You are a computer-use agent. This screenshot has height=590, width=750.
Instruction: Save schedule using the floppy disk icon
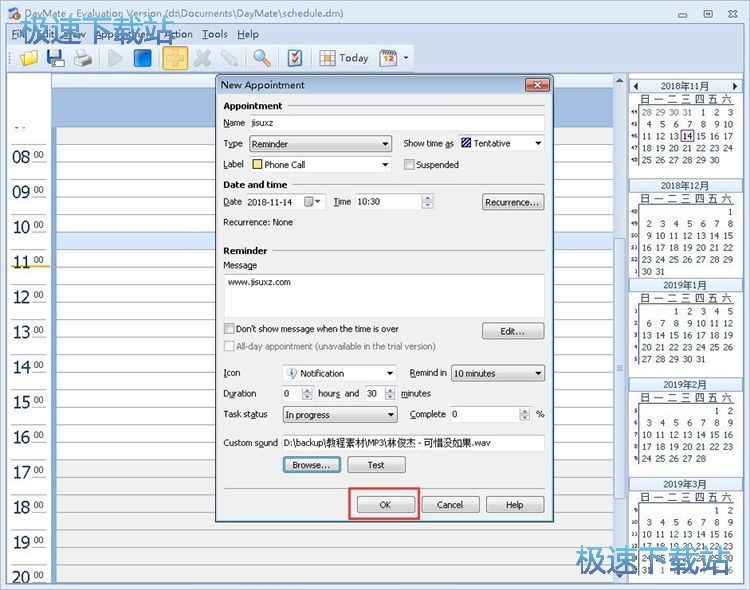coord(56,58)
